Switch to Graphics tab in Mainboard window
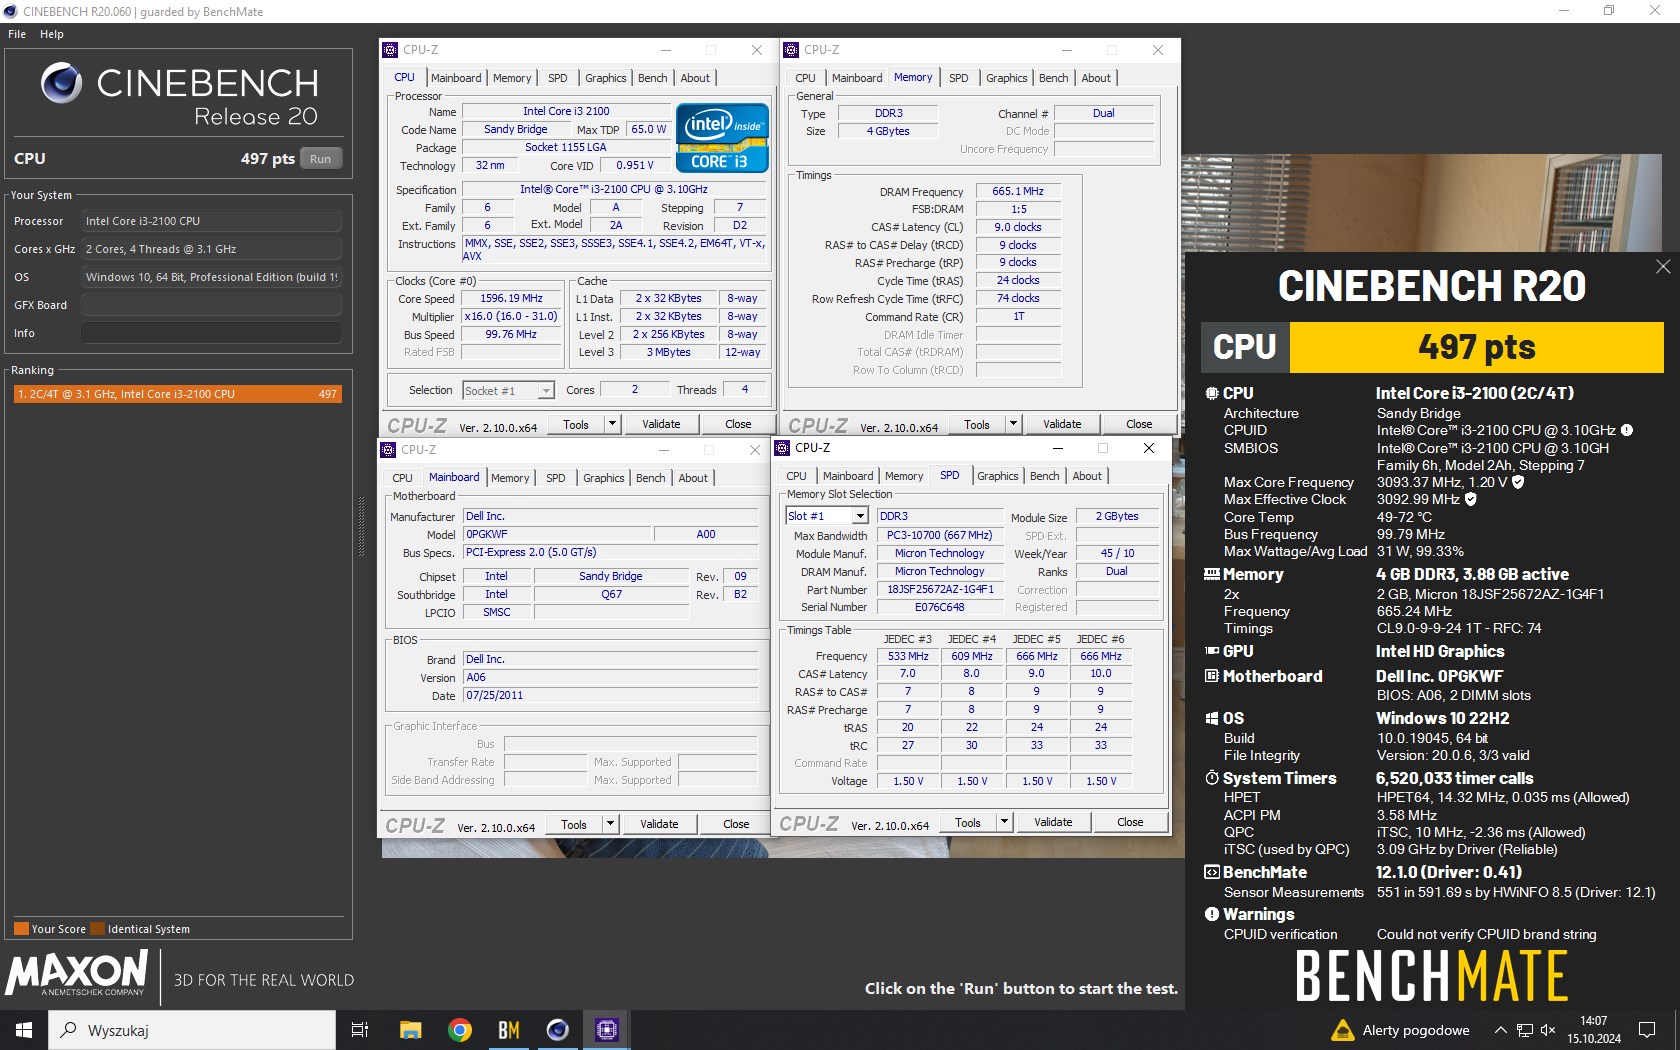This screenshot has width=1680, height=1050. pos(604,478)
